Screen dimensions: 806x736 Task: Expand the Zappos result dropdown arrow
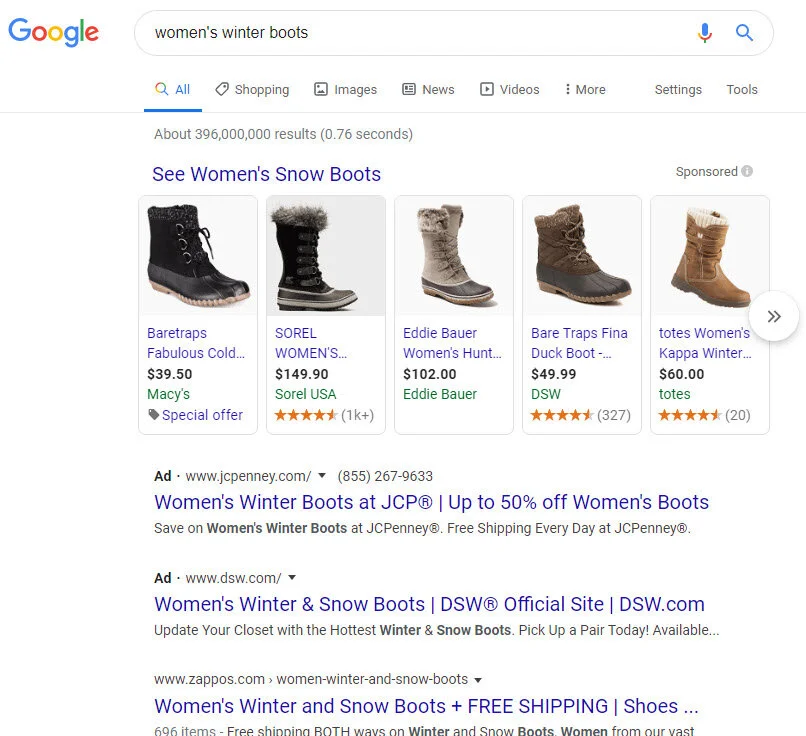click(477, 679)
